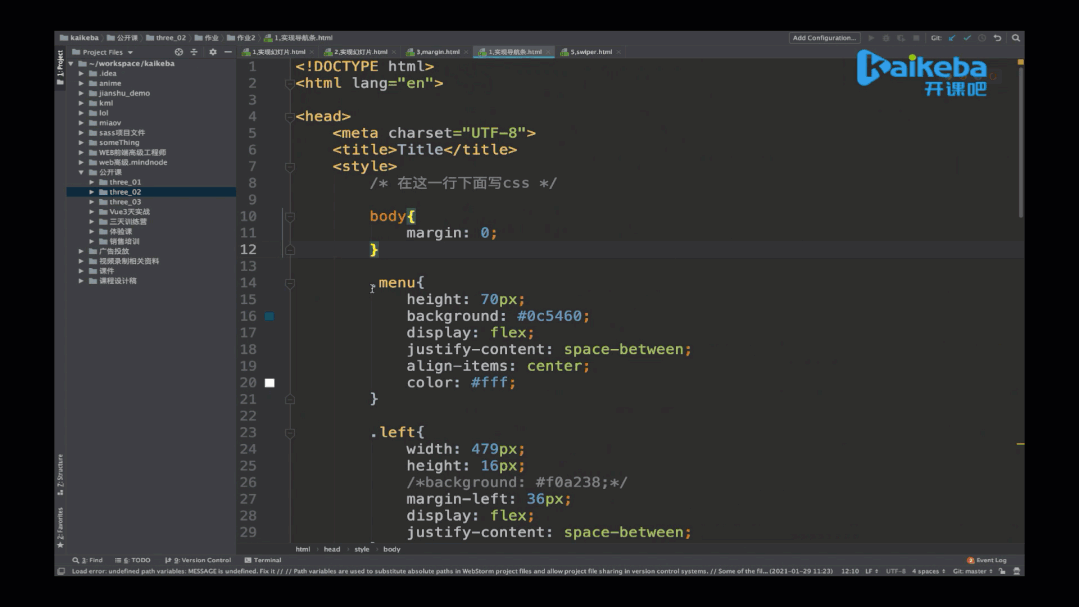1079x607 pixels.
Task: Open the 9: Version Control tool window
Action: [197, 560]
